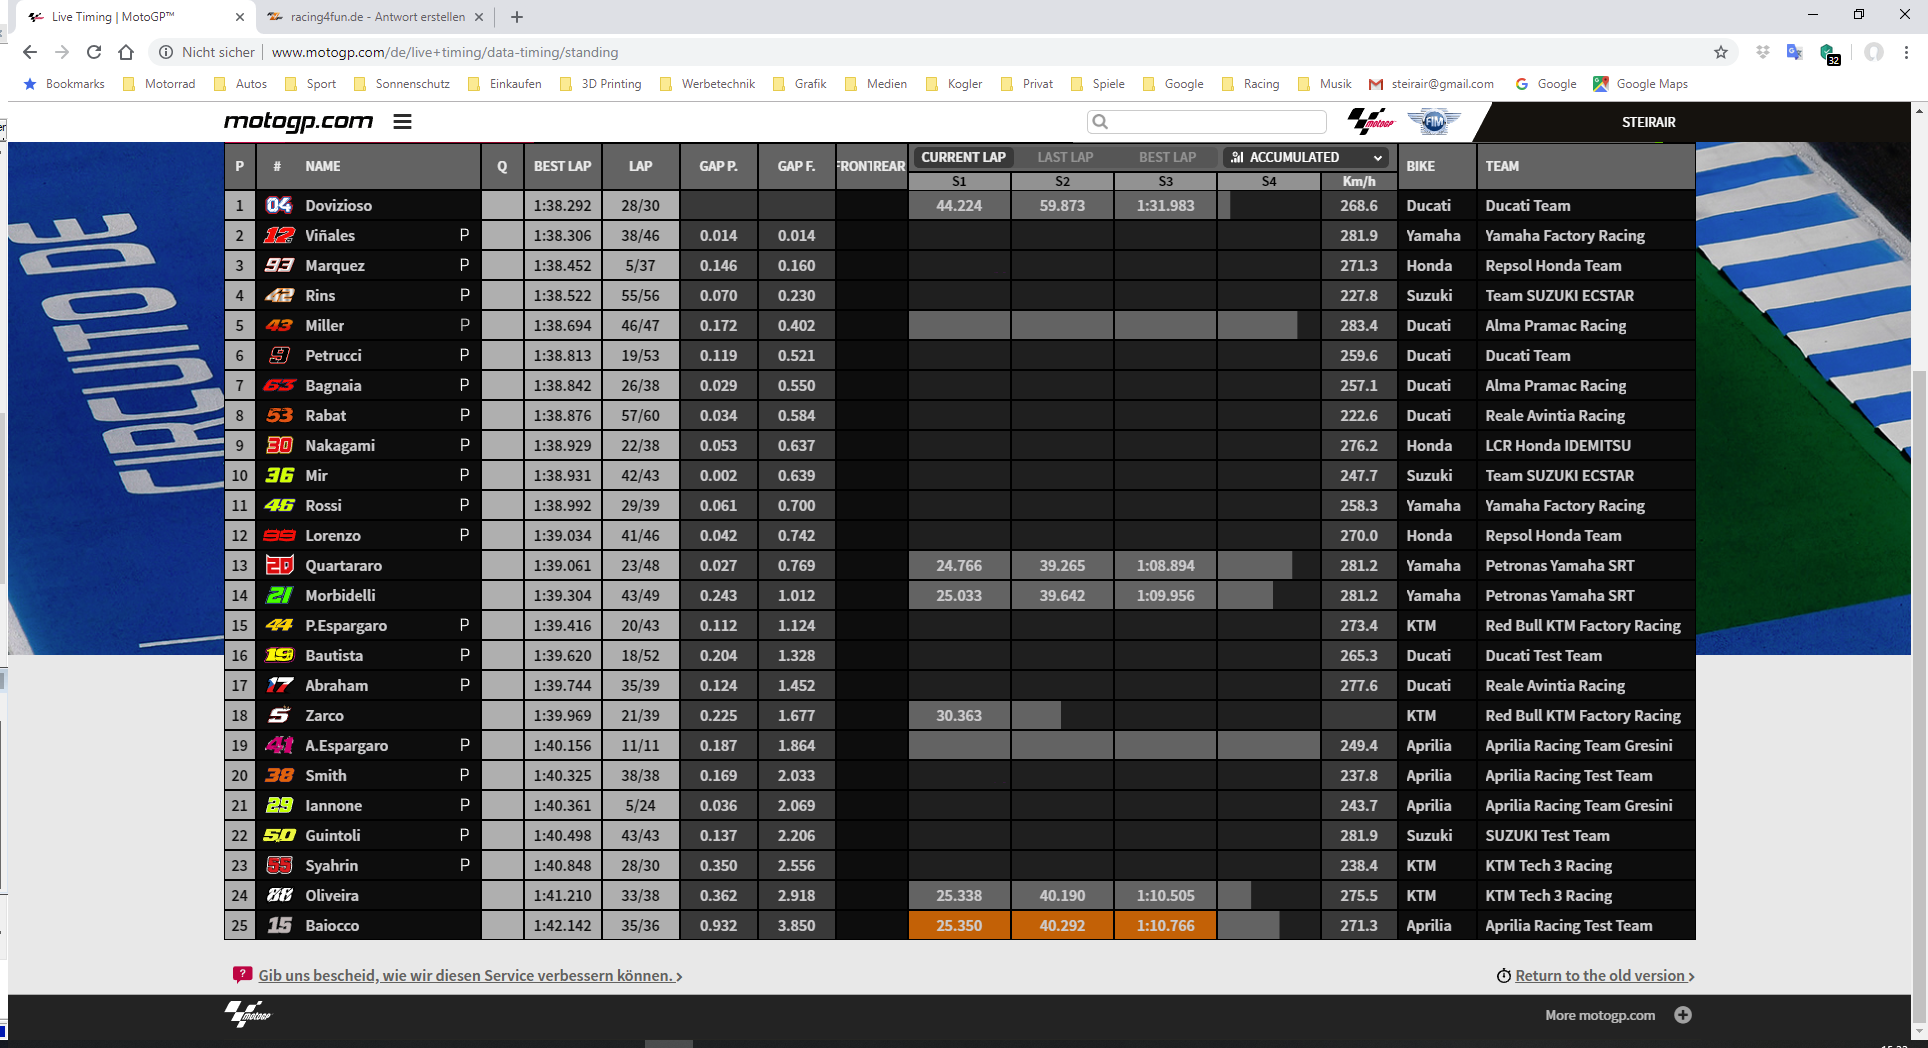Click the motogp.com logo in header
This screenshot has height=1048, width=1928.
click(x=298, y=122)
